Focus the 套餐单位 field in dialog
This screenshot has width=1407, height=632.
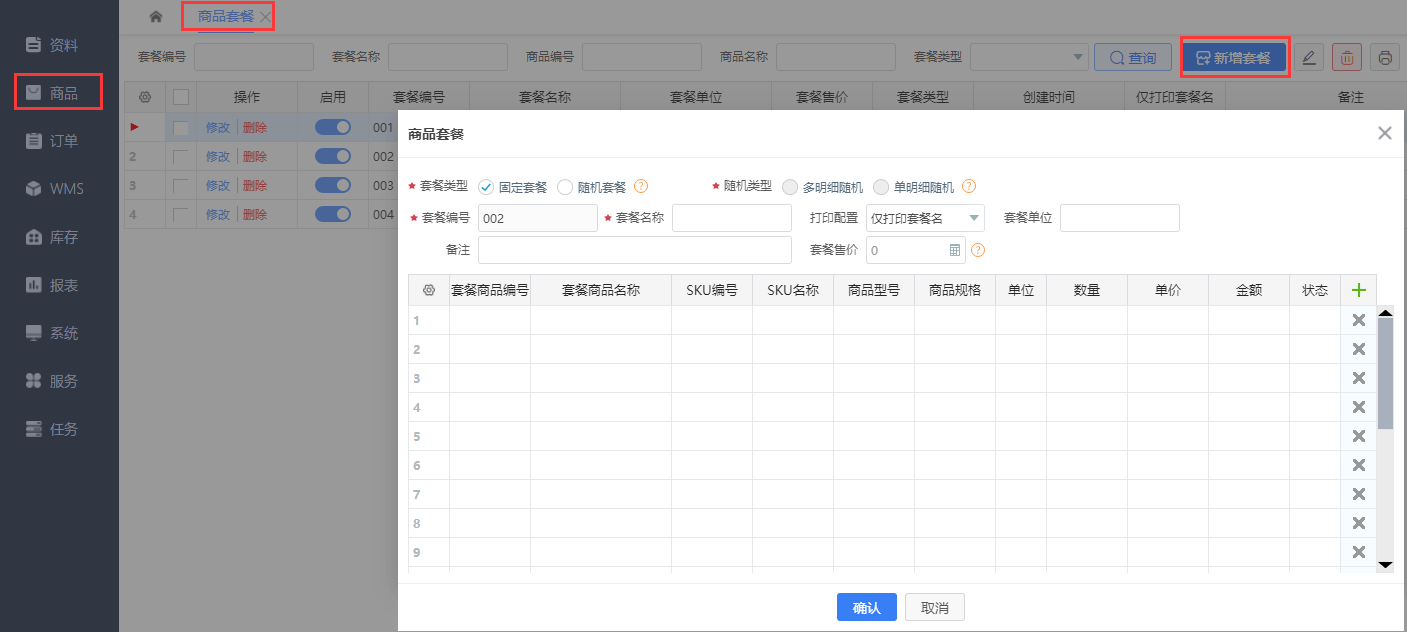point(1120,218)
